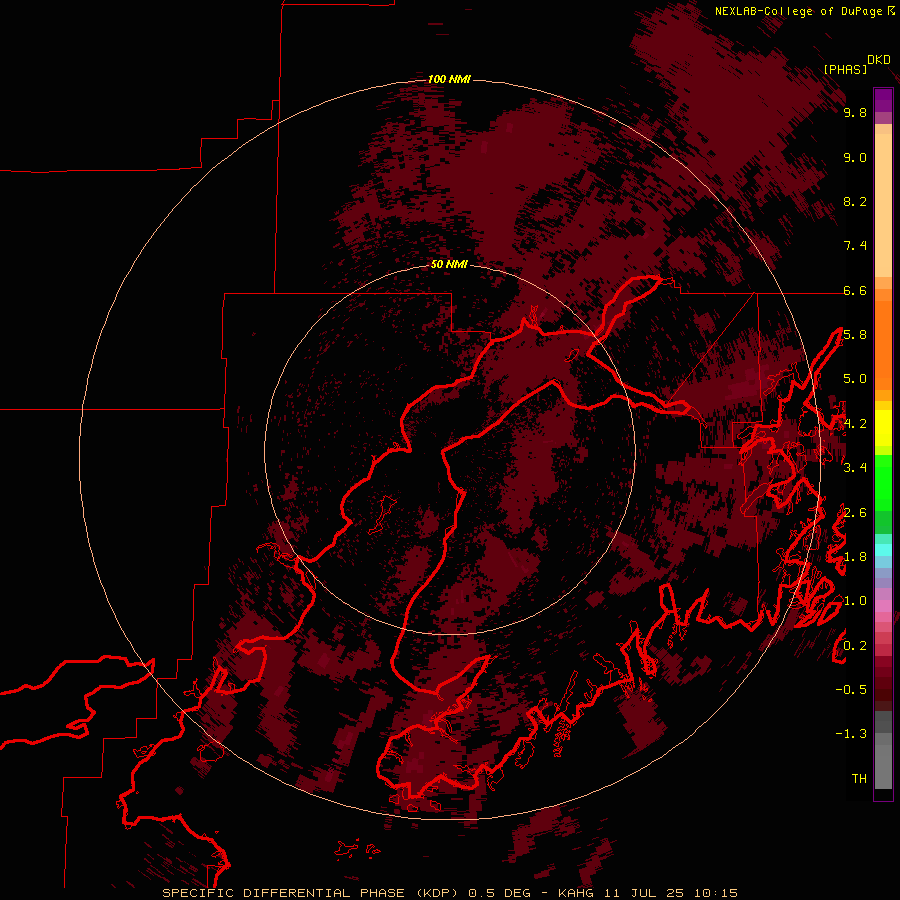
Task: Click the 9.8 scale value
Action: click(x=855, y=112)
